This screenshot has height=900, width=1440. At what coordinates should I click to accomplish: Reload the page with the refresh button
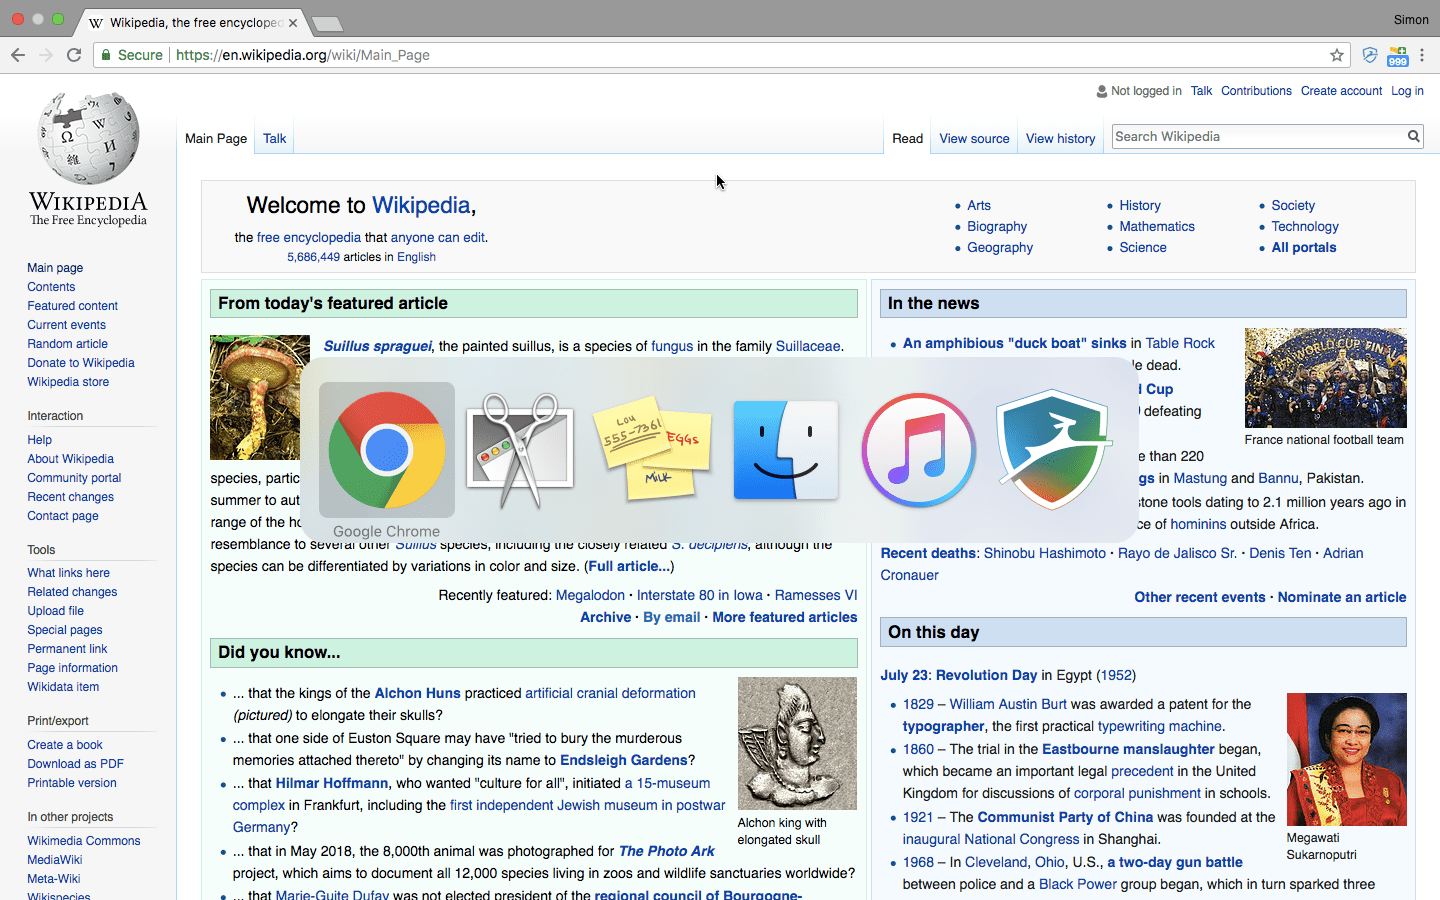pos(74,55)
